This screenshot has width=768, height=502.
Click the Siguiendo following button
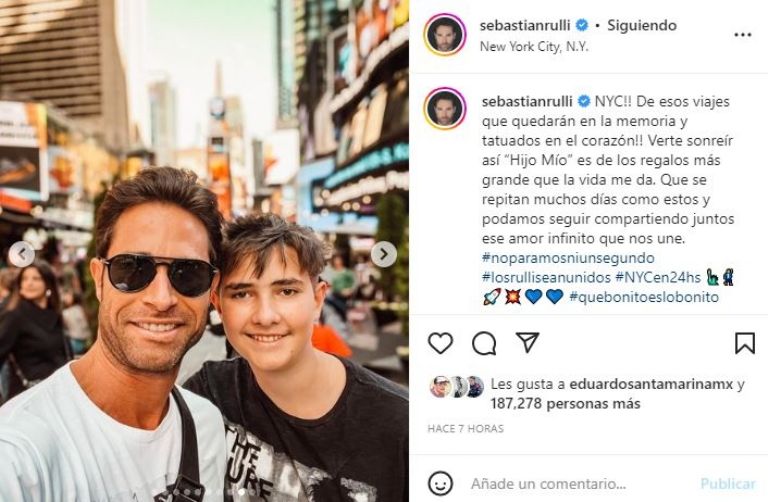642,25
